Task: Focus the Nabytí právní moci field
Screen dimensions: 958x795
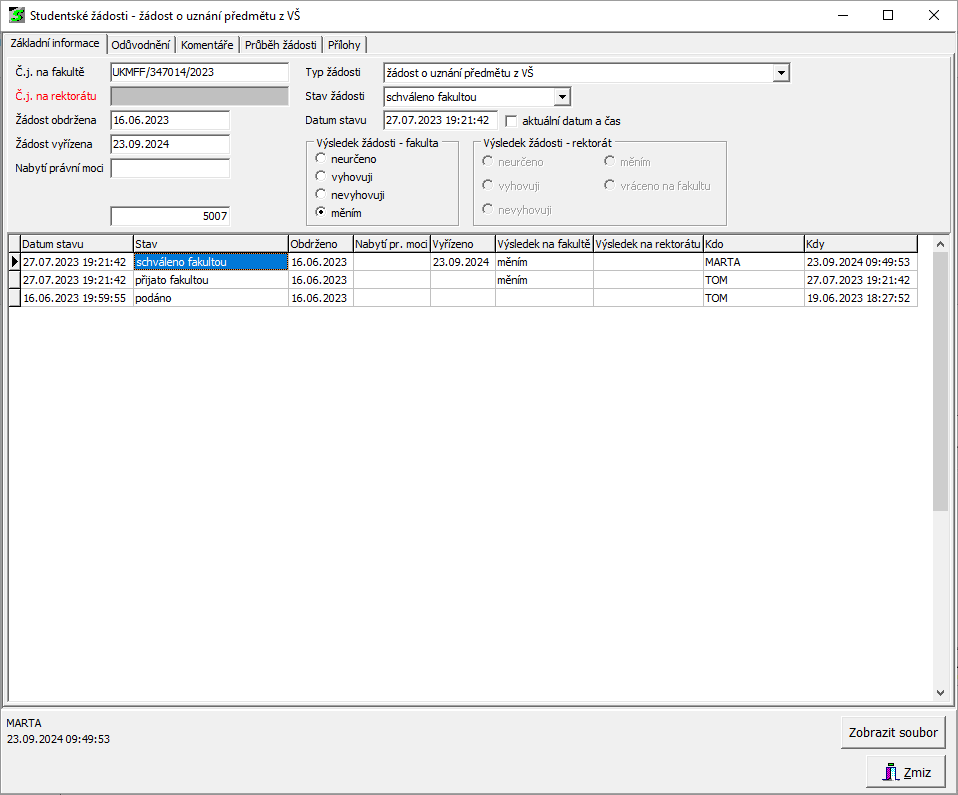Action: [170, 168]
